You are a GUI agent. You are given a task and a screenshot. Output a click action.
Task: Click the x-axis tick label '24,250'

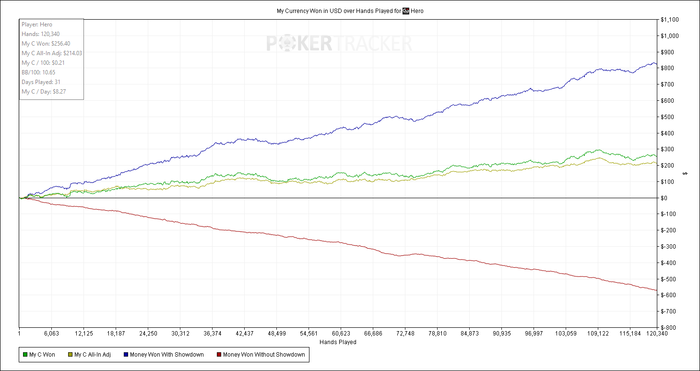click(148, 333)
